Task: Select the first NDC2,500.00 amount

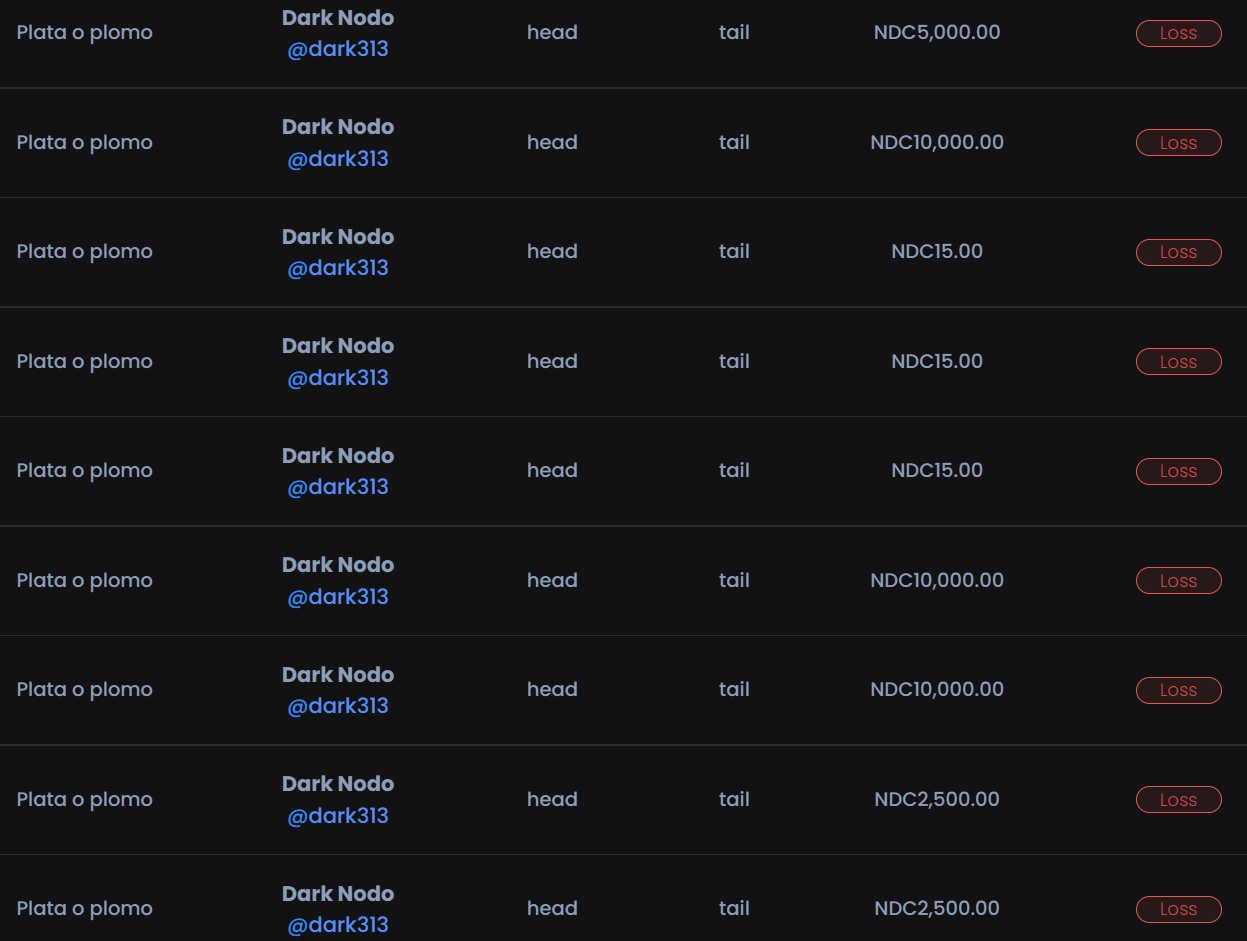Action: pyautogui.click(x=937, y=799)
